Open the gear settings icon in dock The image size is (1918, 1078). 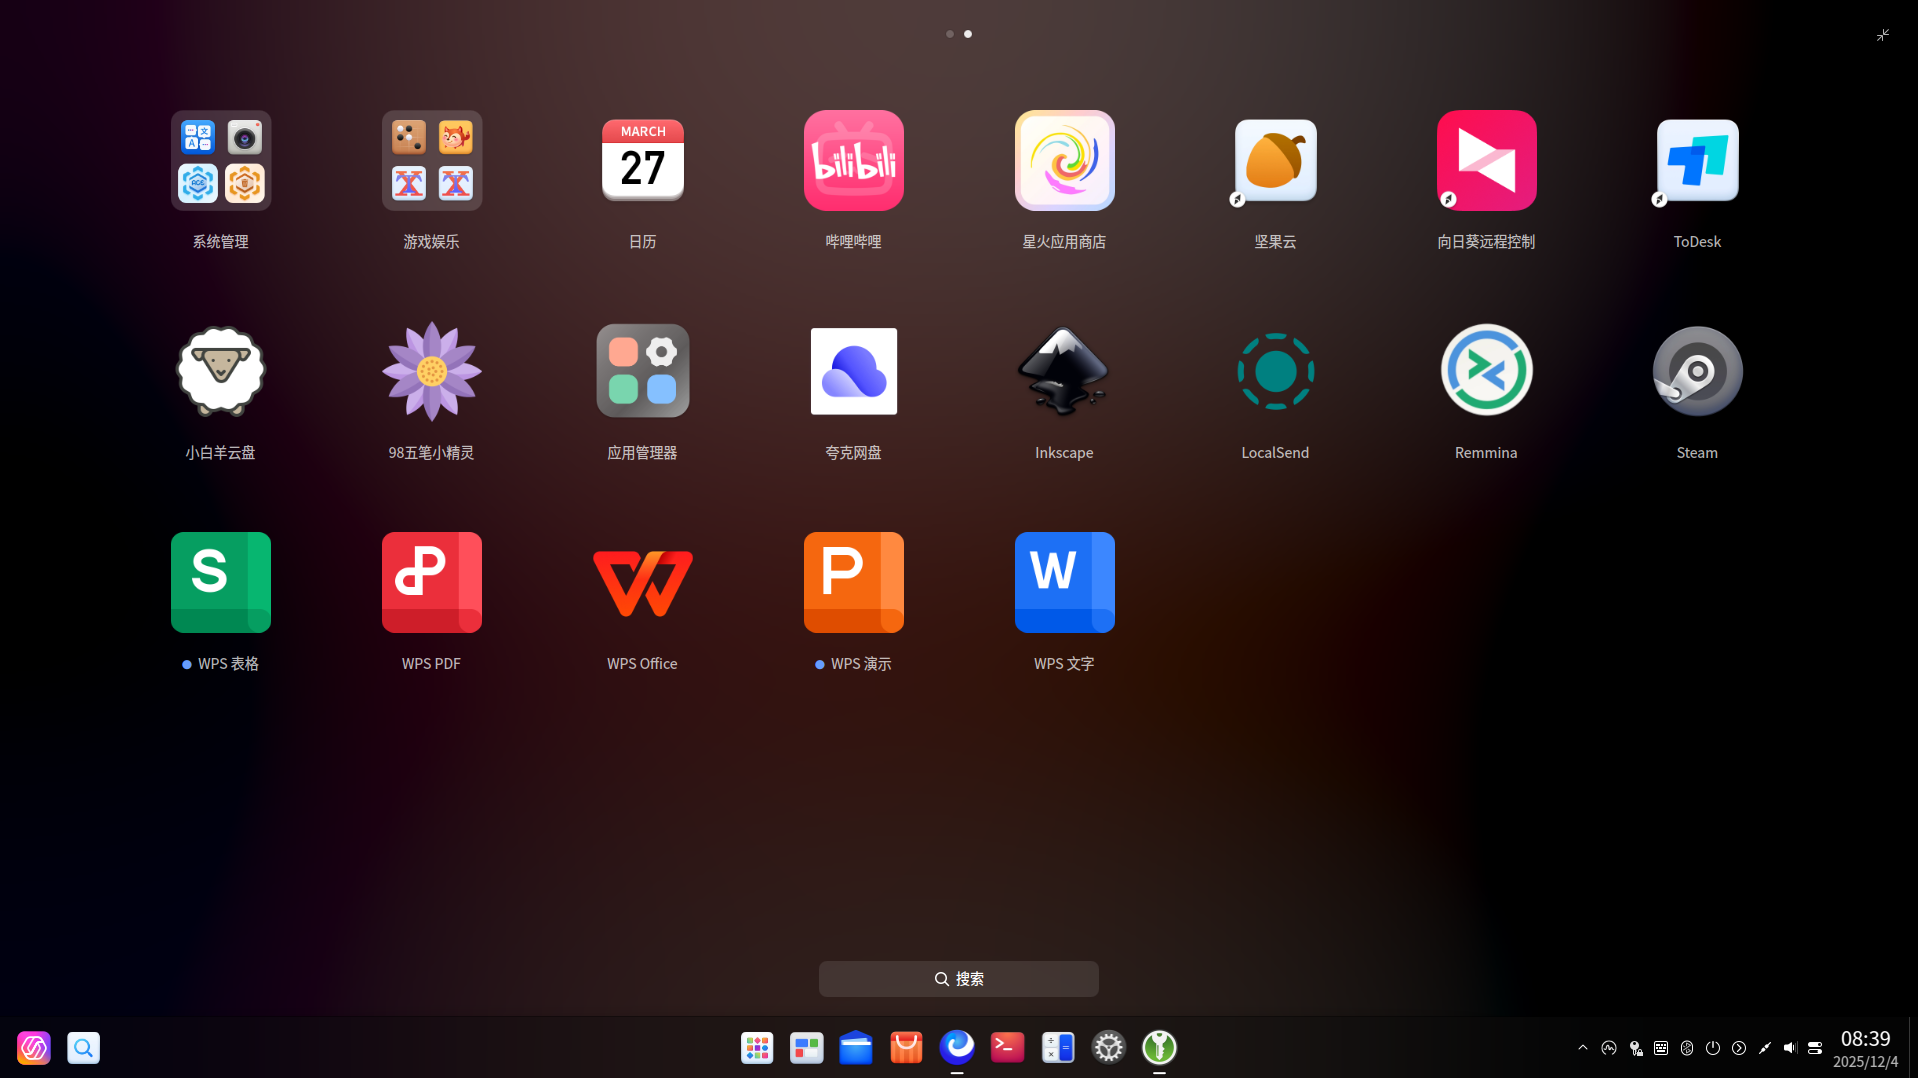(1108, 1047)
